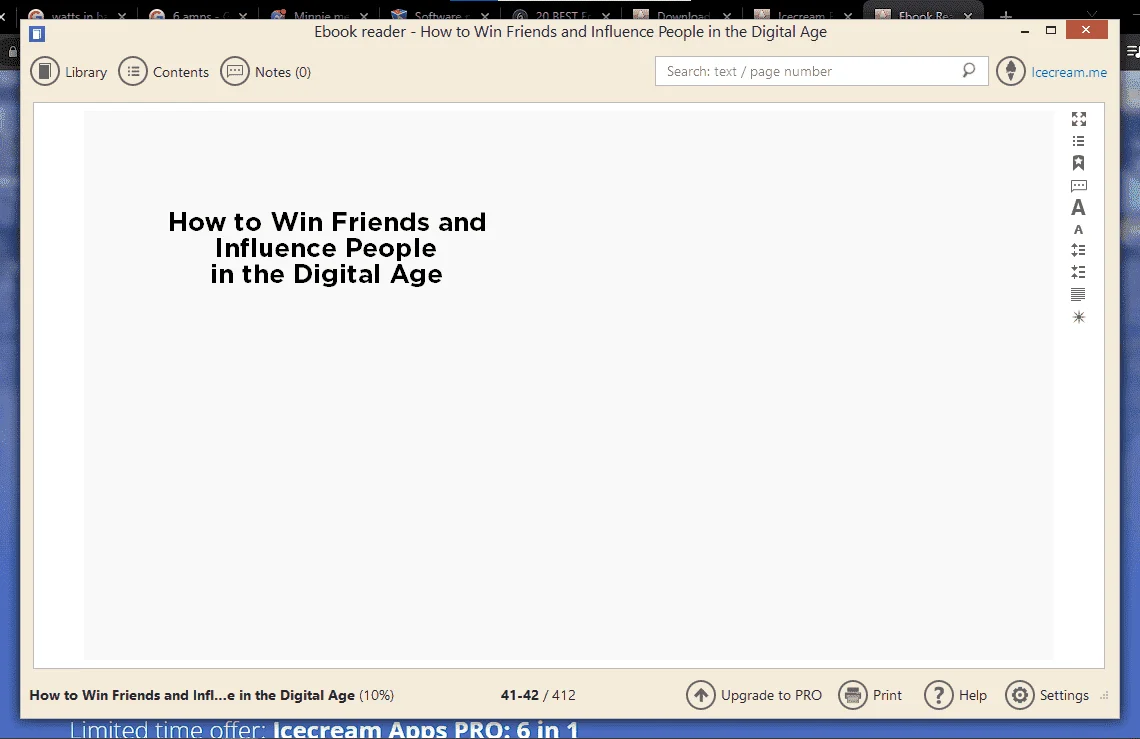Add a bookmark with the star bookmark icon
This screenshot has width=1140, height=739.
(1079, 163)
